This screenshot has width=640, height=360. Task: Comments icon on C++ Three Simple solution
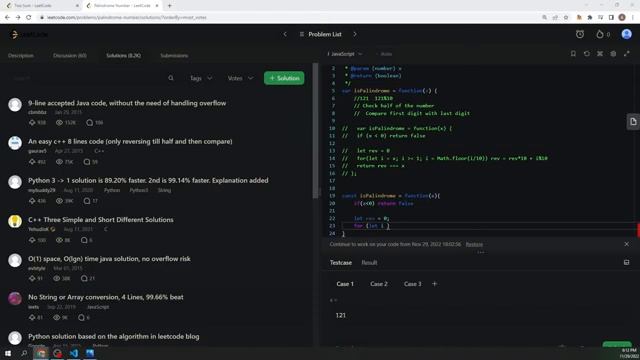84,240
